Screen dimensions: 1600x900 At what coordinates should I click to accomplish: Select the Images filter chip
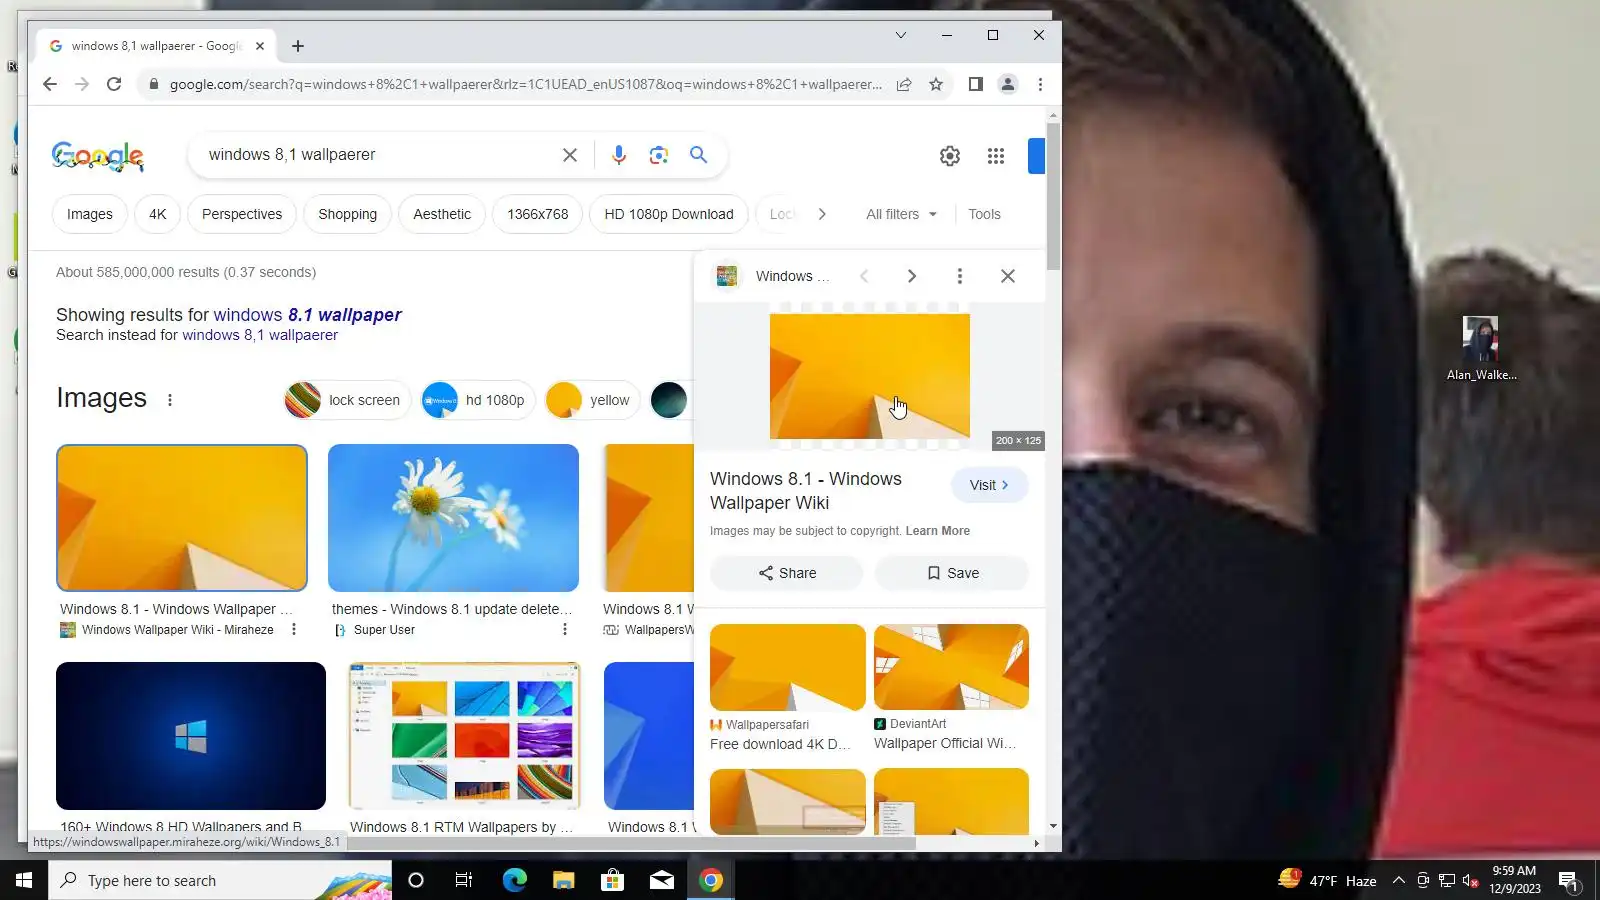[90, 214]
